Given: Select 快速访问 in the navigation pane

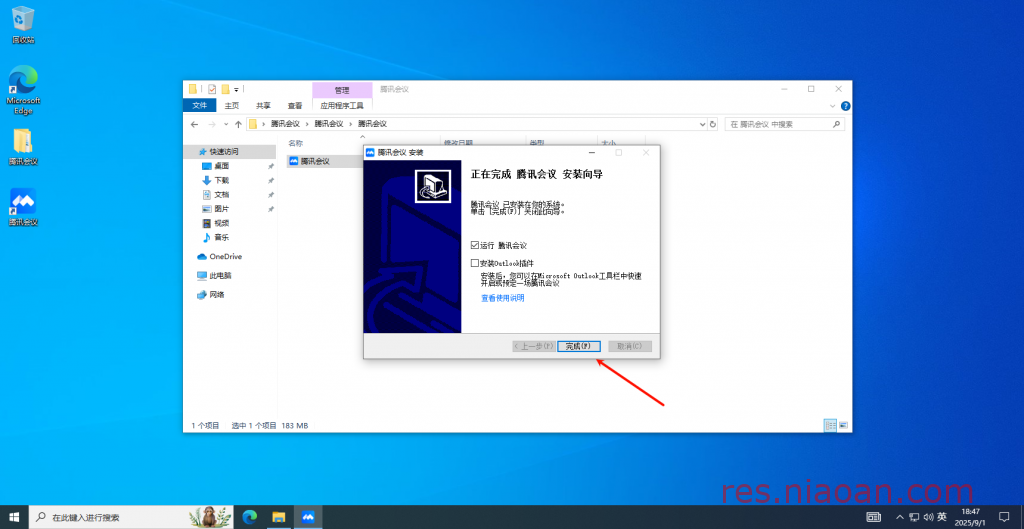Looking at the screenshot, I should [x=229, y=152].
